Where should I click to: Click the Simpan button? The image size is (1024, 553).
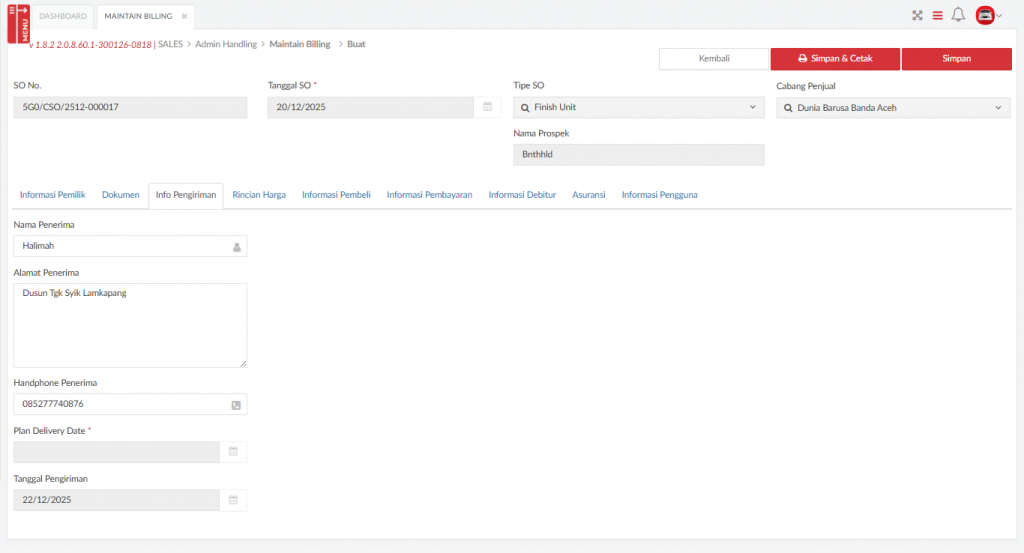(x=956, y=59)
